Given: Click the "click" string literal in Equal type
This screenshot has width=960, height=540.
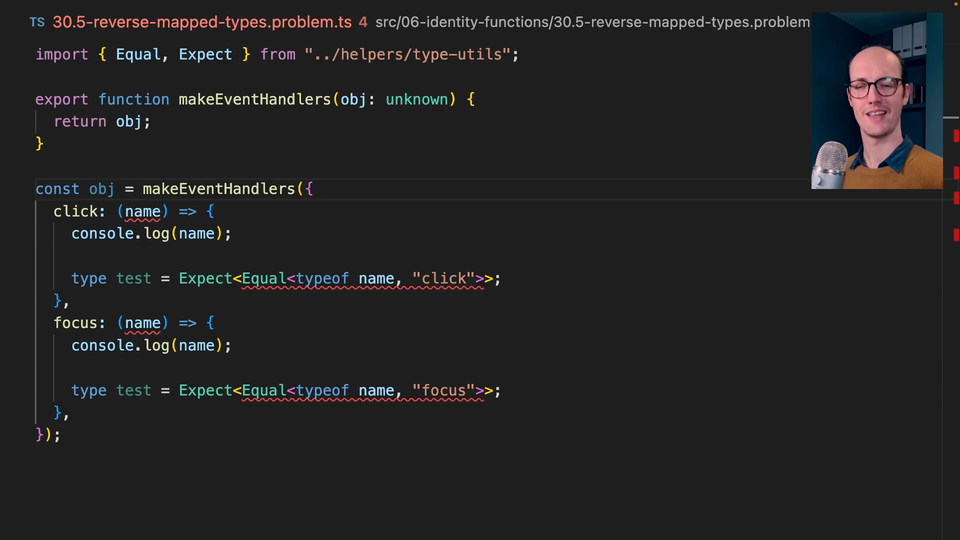Looking at the screenshot, I should point(443,278).
